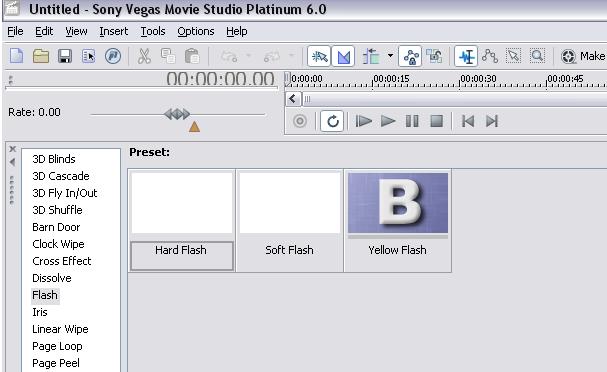
Task: Select Clock Wipe transition
Action: click(58, 244)
